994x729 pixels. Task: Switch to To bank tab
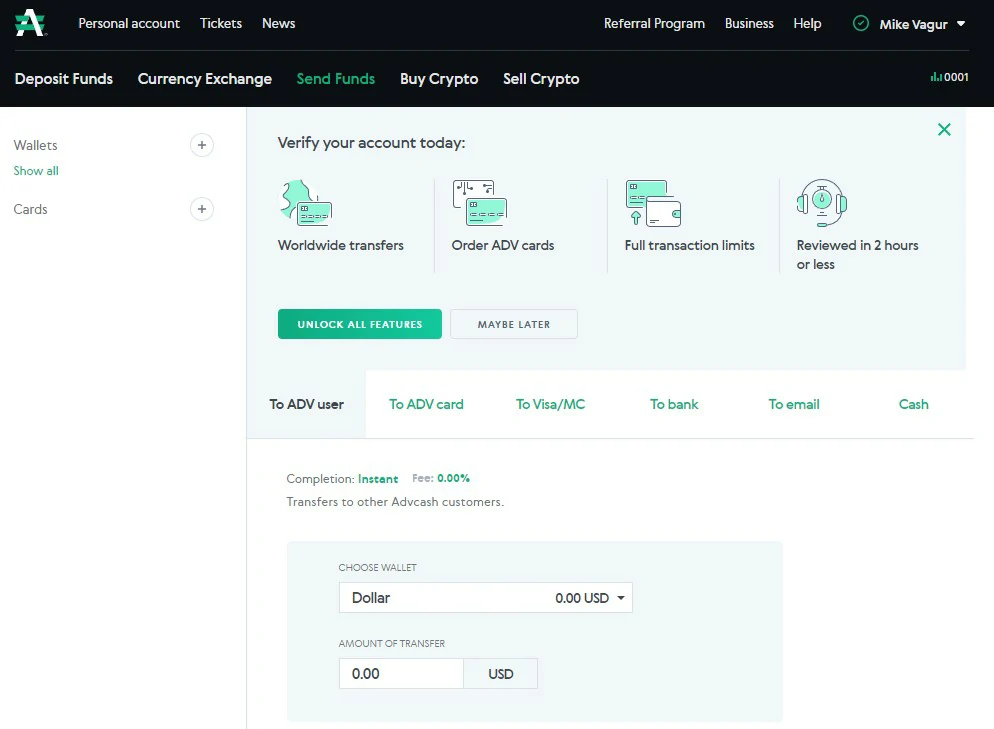point(674,404)
